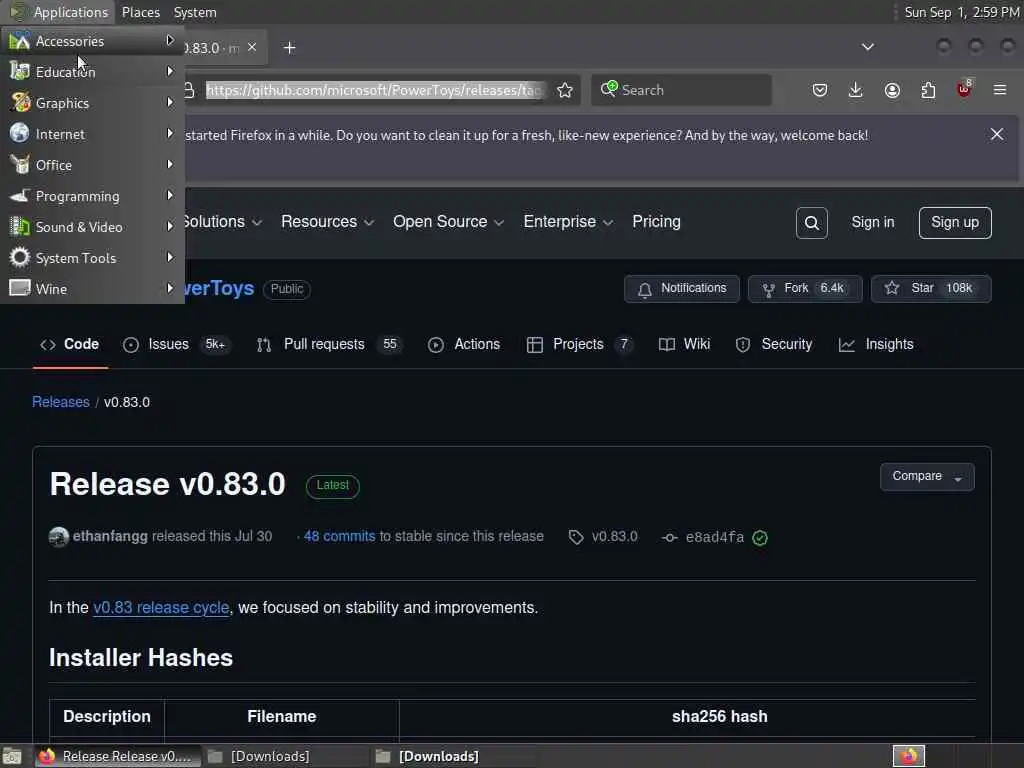
Task: Dismiss the Firefox refresh notification bar
Action: [x=997, y=134]
